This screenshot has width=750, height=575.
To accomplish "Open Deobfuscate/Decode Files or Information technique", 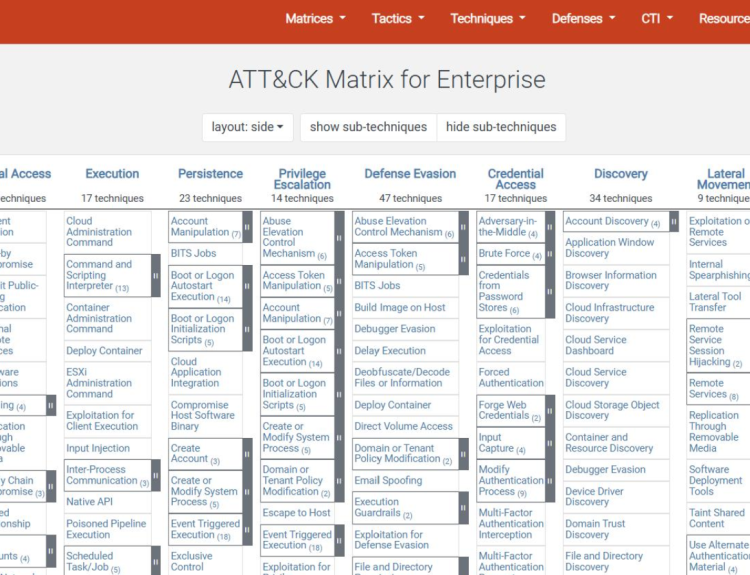I will click(x=402, y=377).
